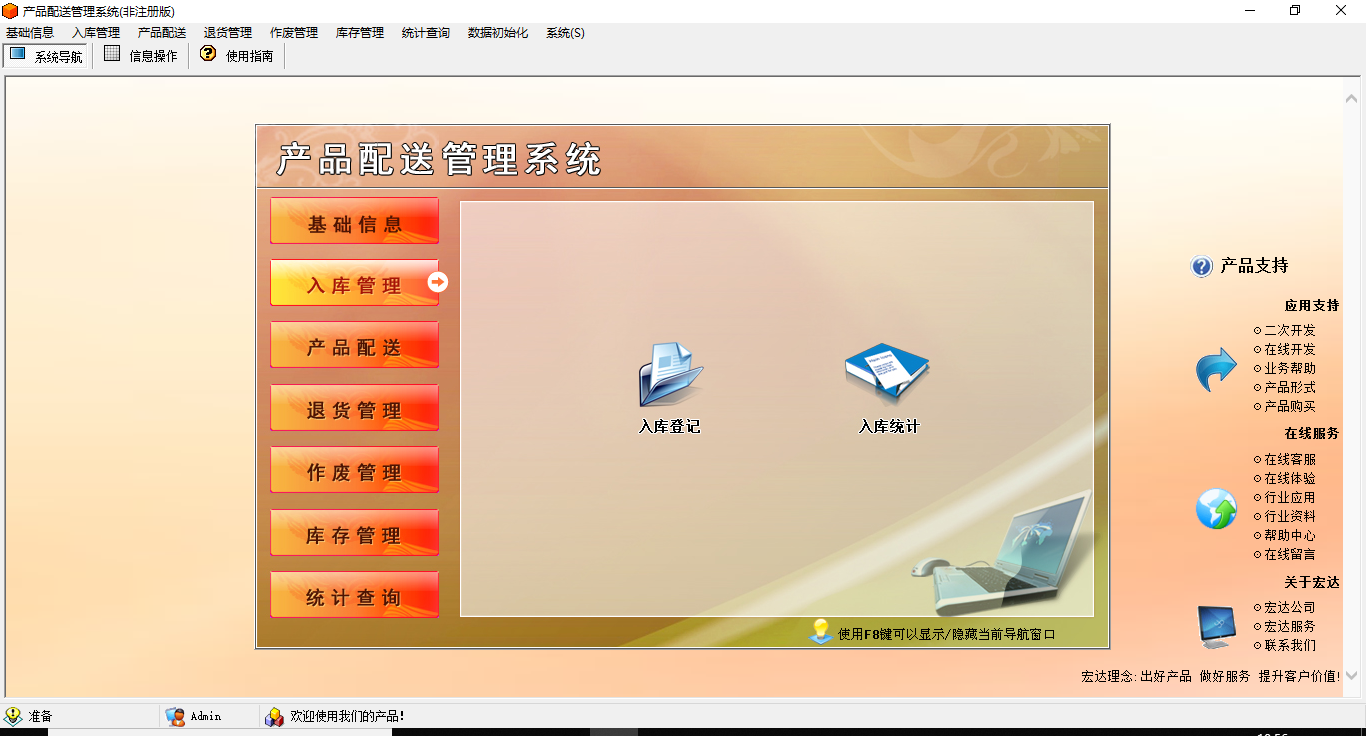Click the blue arrow 应用支持 icon

[x=1216, y=369]
